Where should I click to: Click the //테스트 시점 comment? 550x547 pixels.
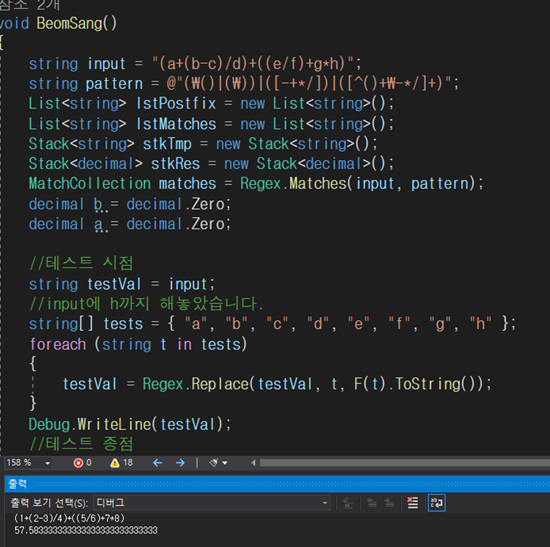pos(81,263)
